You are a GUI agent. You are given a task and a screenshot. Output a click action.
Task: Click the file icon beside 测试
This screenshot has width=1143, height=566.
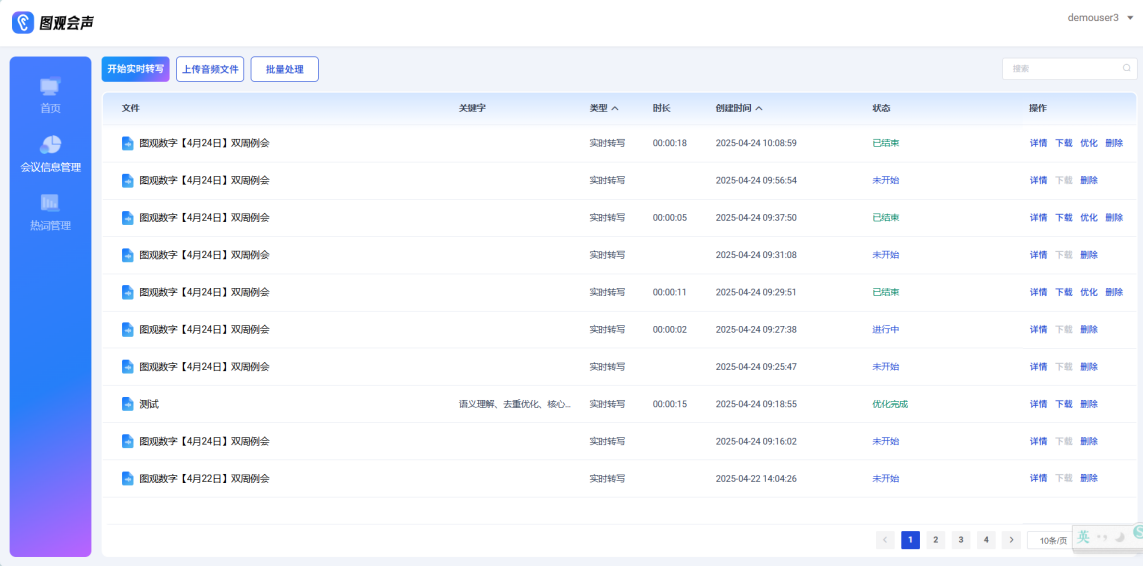pyautogui.click(x=127, y=404)
